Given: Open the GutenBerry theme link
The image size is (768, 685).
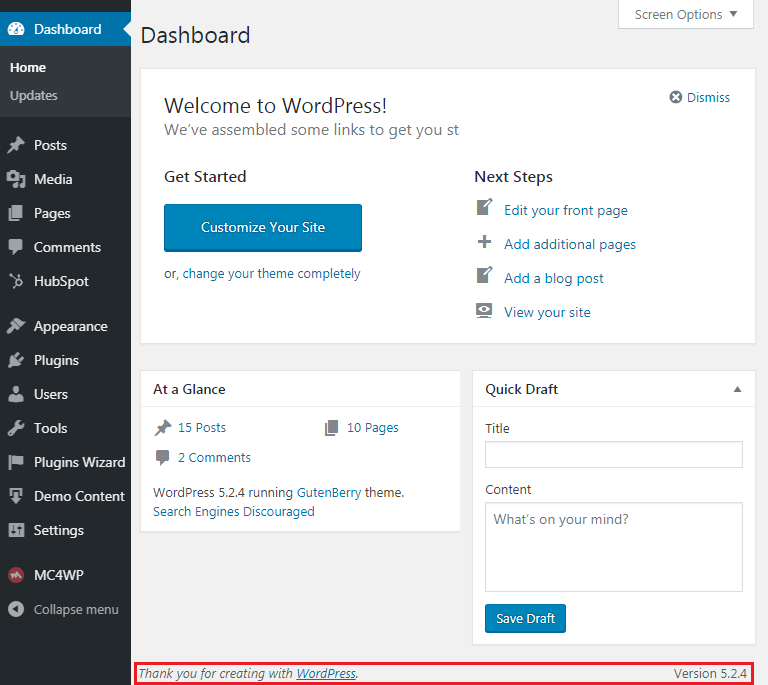Looking at the screenshot, I should (x=329, y=492).
